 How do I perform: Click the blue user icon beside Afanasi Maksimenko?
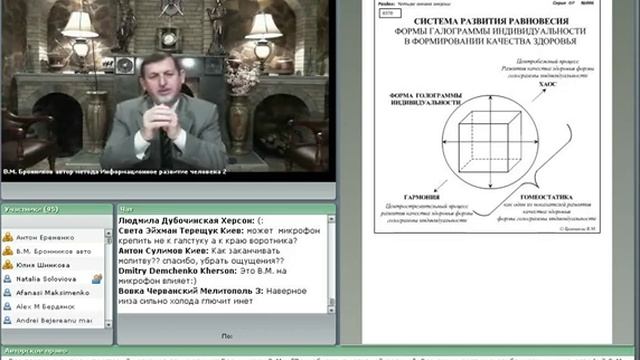(8, 293)
